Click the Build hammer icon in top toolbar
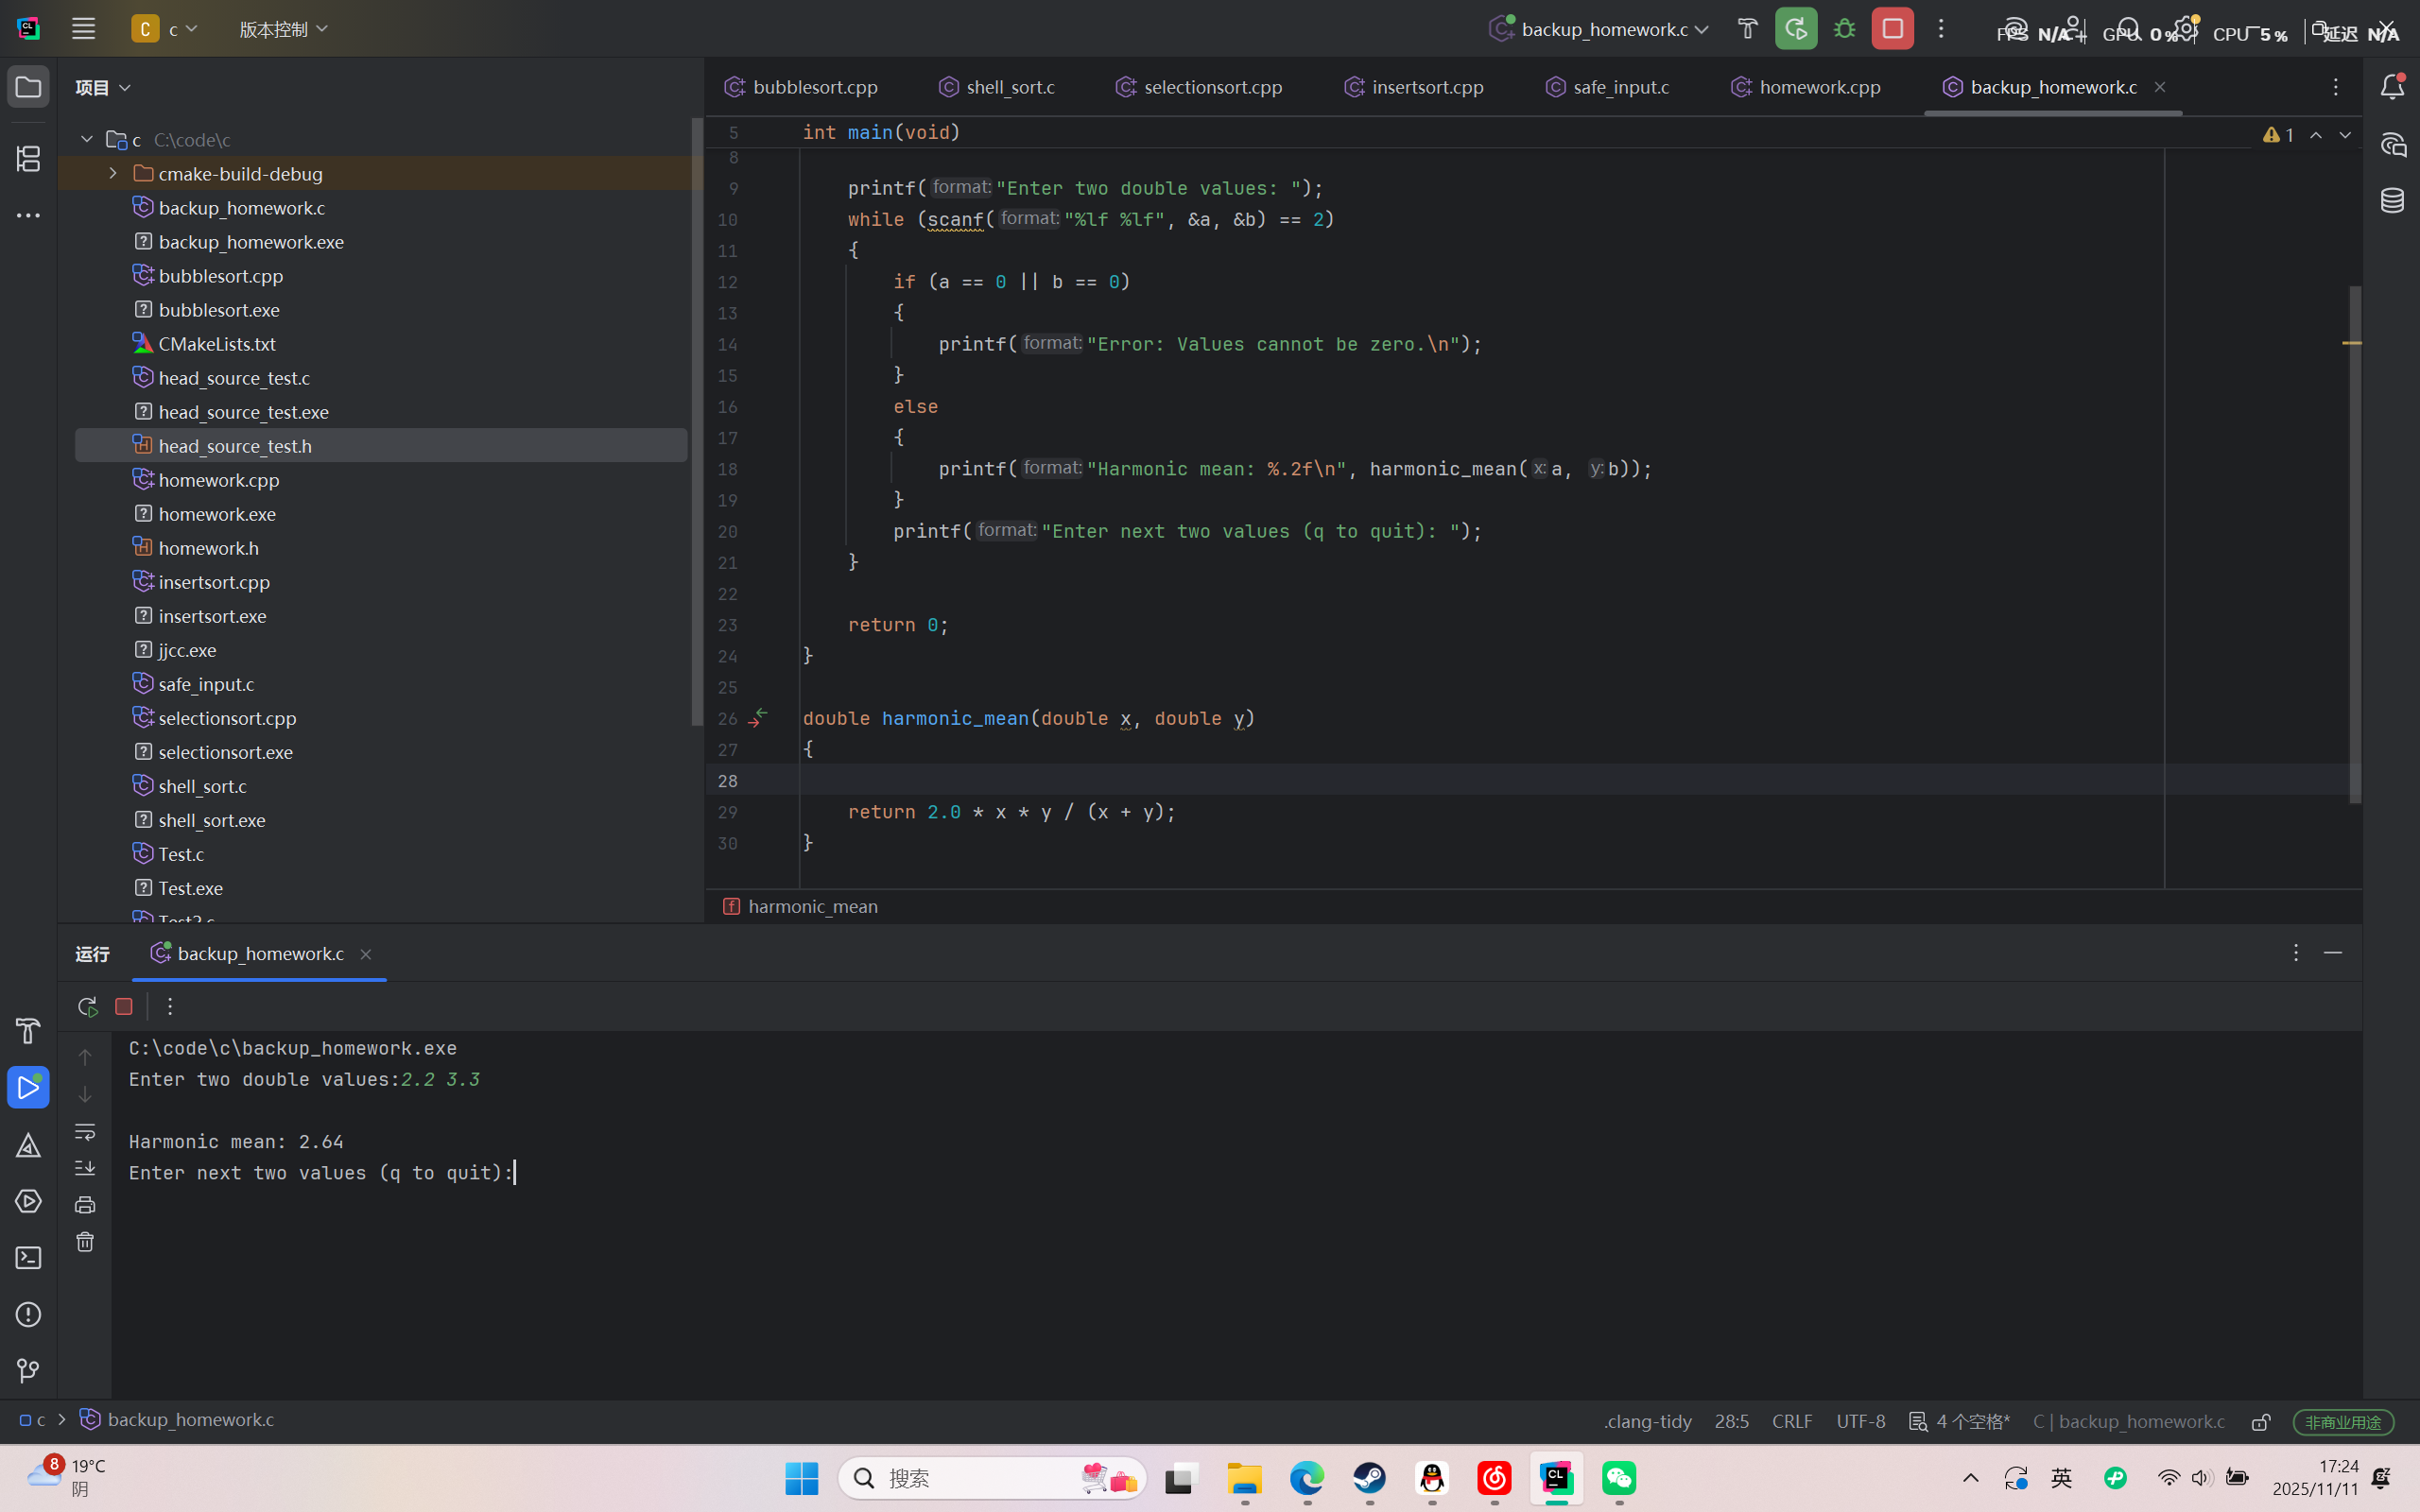The height and width of the screenshot is (1512, 2420). (x=1747, y=29)
